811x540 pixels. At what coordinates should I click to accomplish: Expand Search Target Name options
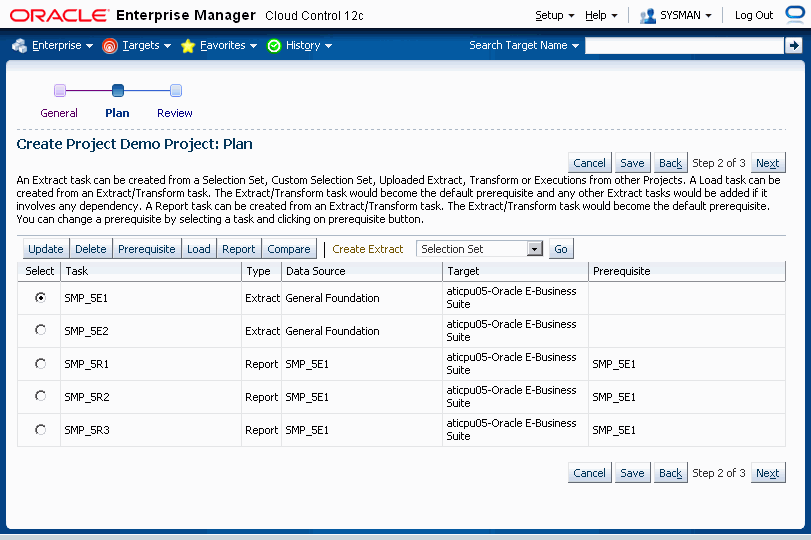coord(524,46)
